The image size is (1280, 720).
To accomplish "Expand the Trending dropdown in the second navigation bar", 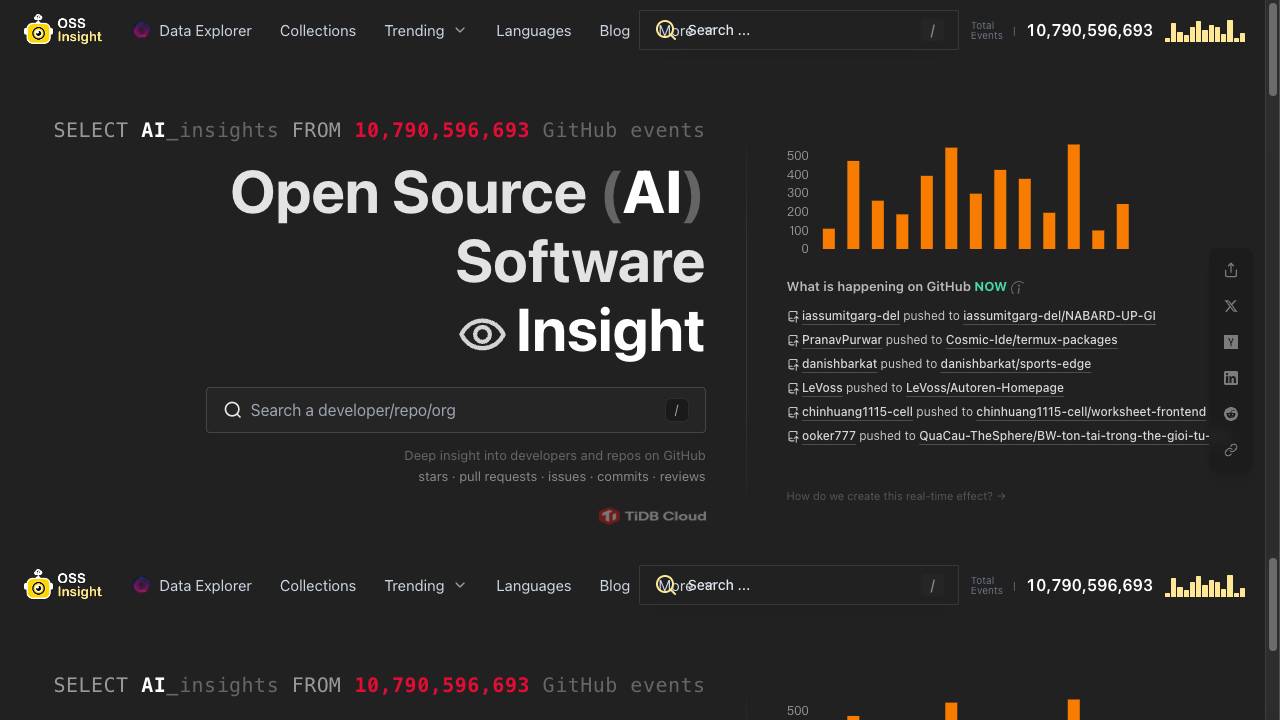I will pyautogui.click(x=425, y=585).
